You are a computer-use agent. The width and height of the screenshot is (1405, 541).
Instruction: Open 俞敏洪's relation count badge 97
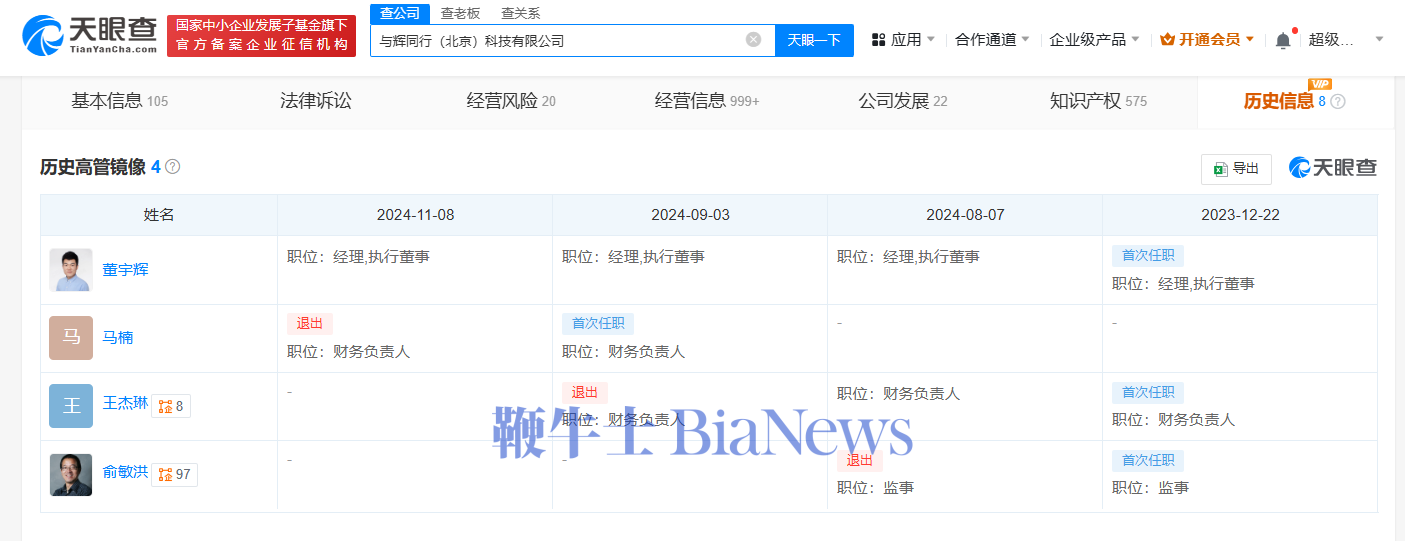174,474
